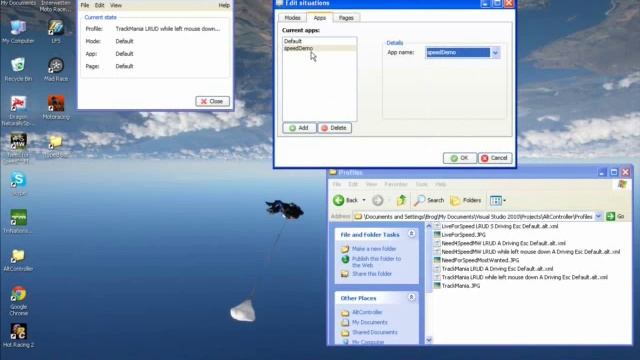Launch Dragon NaturallySpeaking desktop shortcut
The height and width of the screenshot is (360, 640).
point(18,110)
